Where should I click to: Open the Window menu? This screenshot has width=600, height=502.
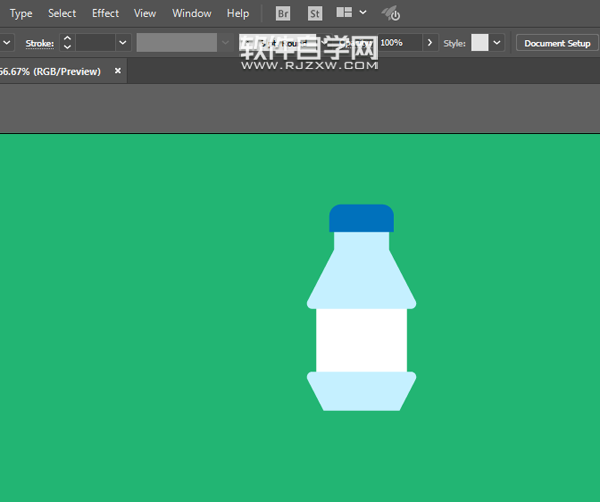point(191,14)
